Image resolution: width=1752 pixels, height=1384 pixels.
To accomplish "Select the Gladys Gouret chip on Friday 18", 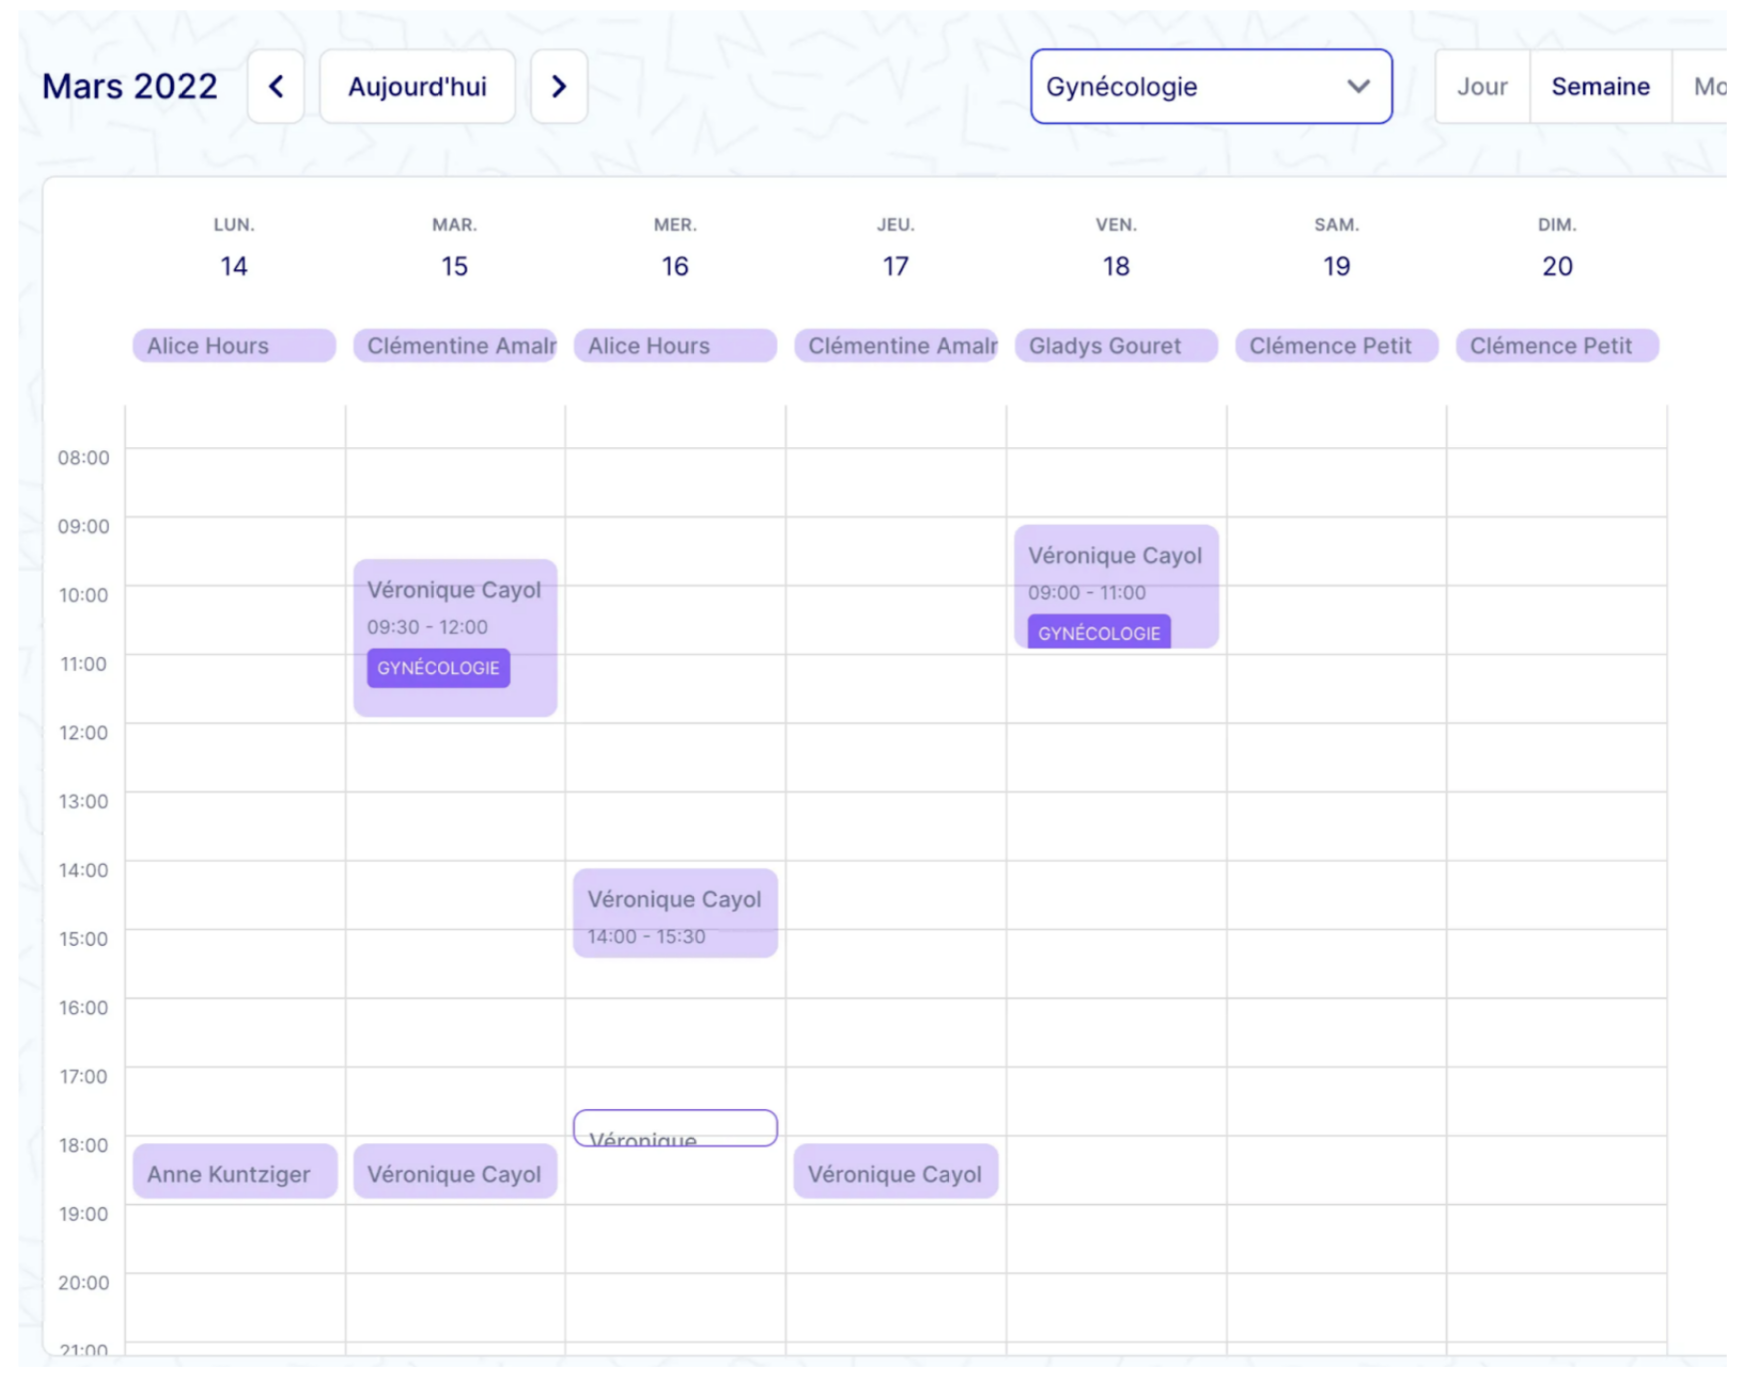I will (1116, 346).
